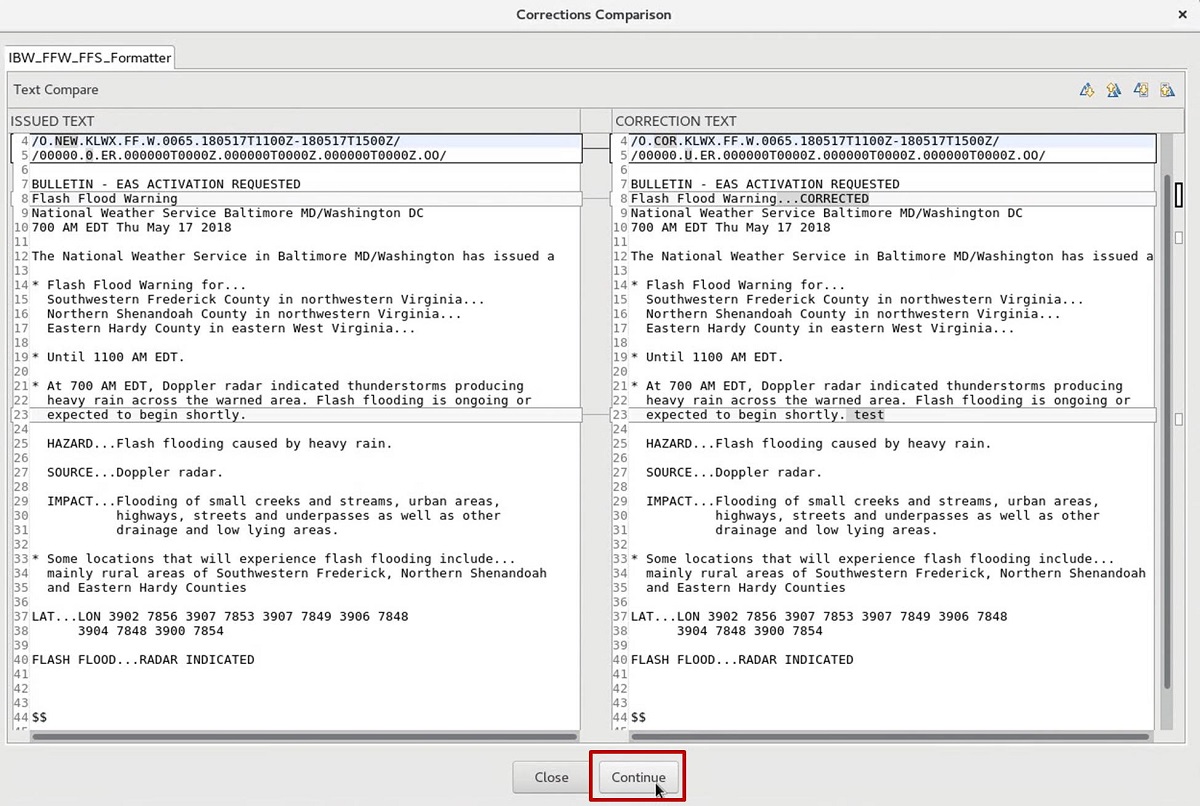Click '* Until 1100 AM EDT.' in Issued Text

(x=108, y=357)
